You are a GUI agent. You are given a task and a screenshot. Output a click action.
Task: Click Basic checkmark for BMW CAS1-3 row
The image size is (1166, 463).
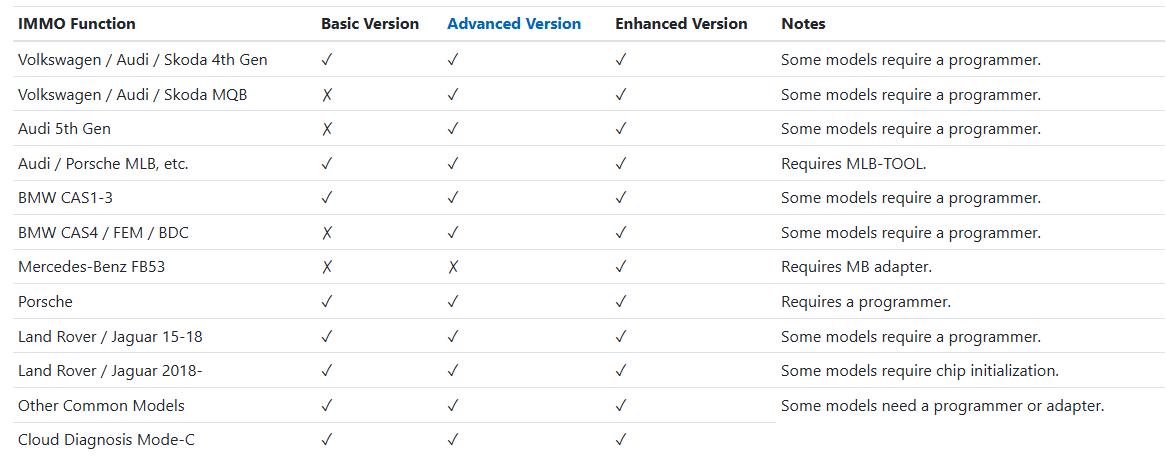(x=327, y=198)
